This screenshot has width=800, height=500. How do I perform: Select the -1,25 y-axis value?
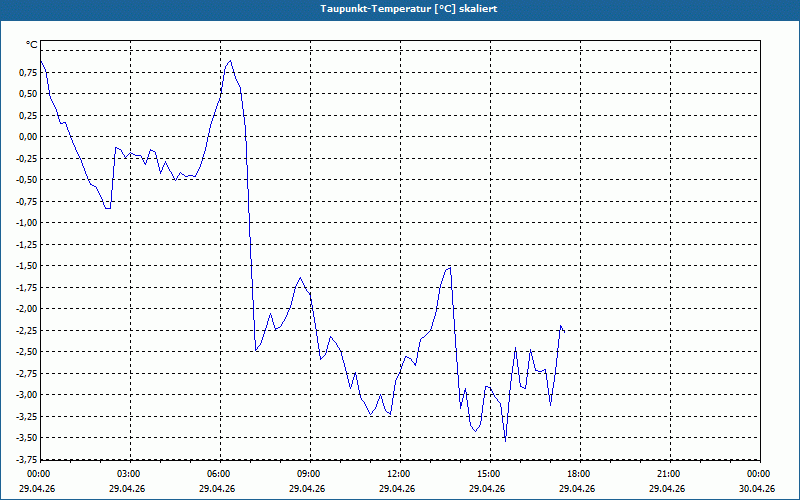click(x=27, y=244)
